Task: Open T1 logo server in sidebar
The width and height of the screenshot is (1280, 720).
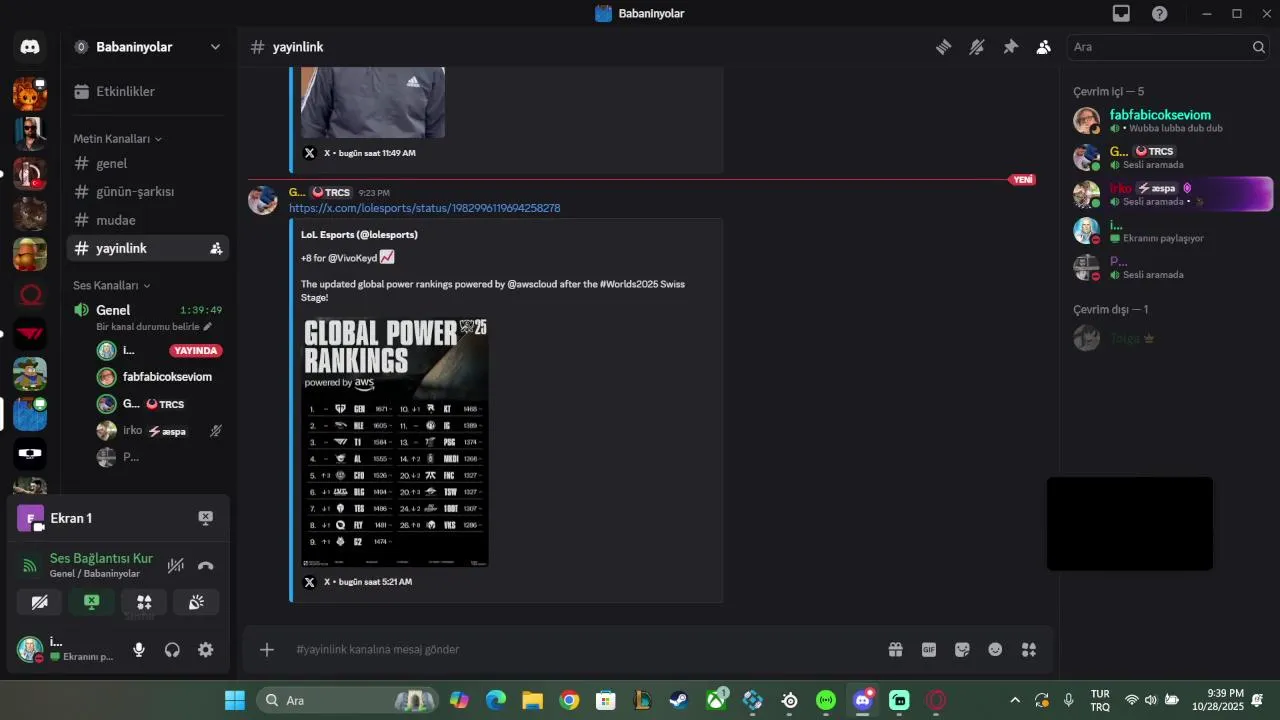Action: click(x=30, y=334)
